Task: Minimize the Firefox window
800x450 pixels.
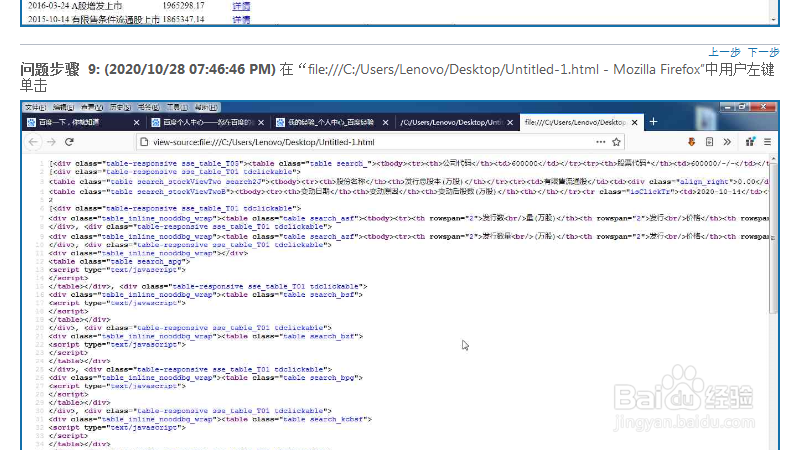Action: coord(728,107)
